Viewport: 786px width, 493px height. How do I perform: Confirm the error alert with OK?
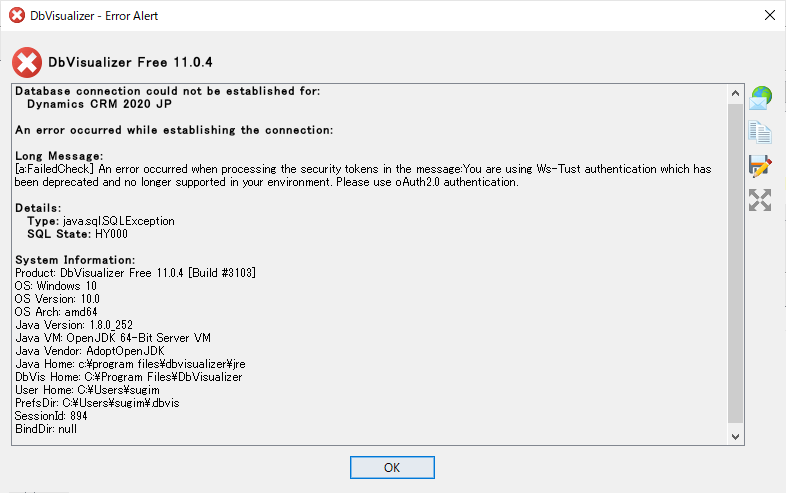(x=392, y=467)
